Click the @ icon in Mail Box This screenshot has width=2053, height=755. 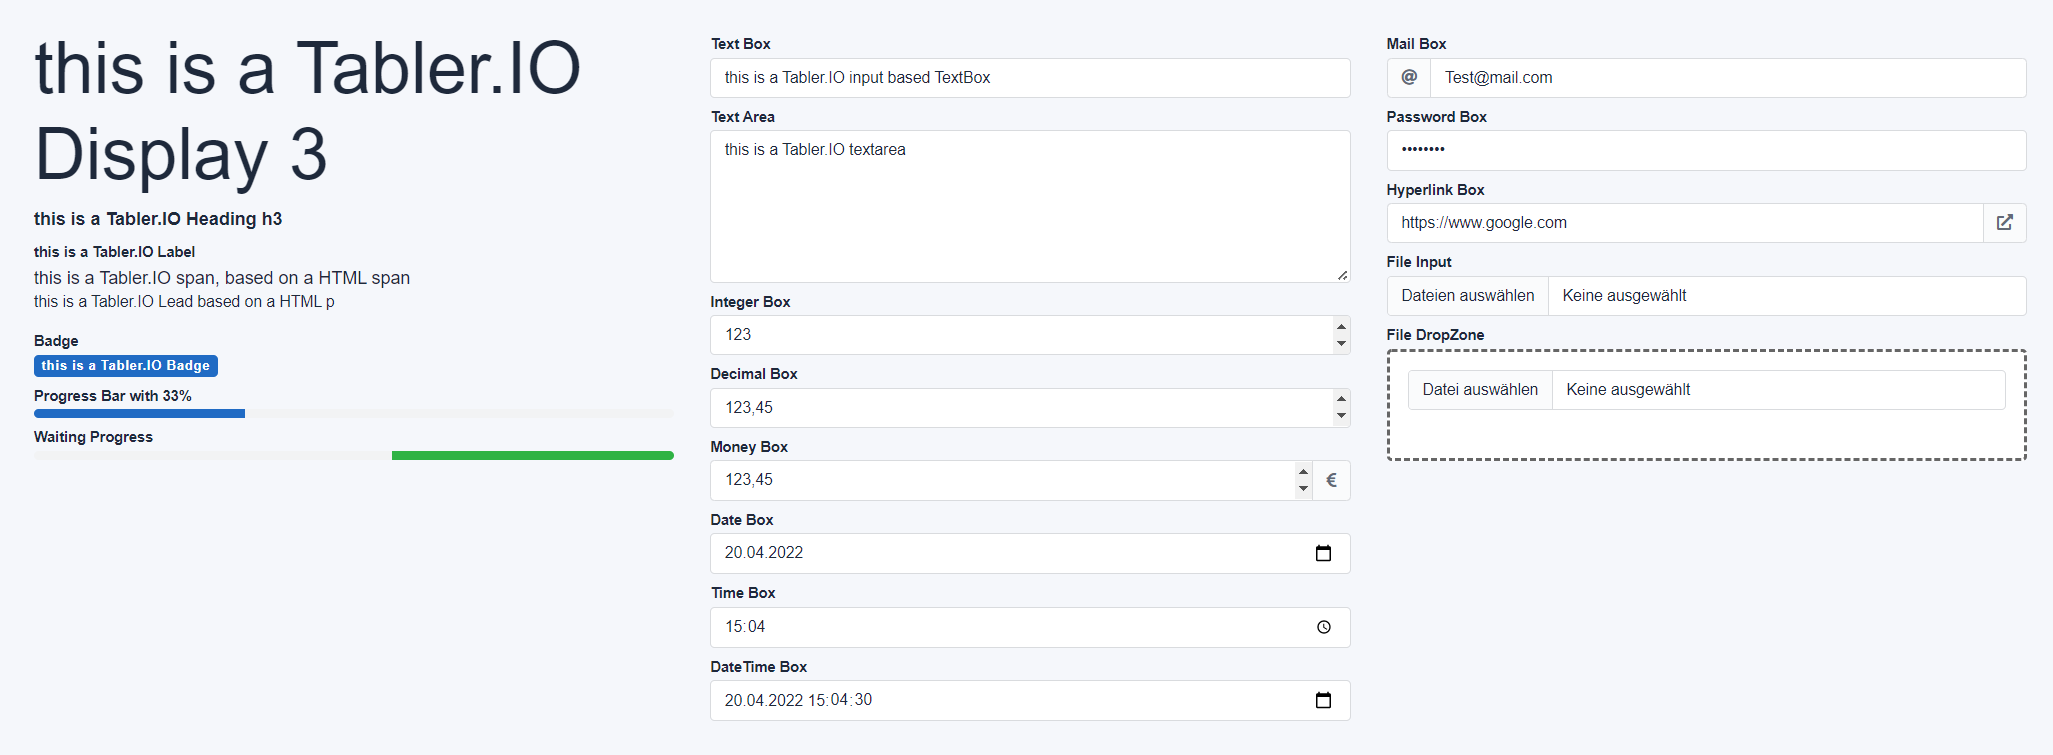pyautogui.click(x=1409, y=78)
